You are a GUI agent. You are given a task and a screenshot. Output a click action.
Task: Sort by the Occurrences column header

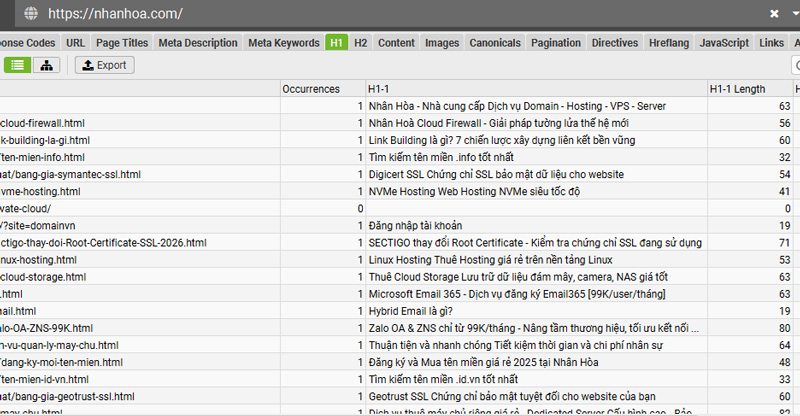[311, 89]
